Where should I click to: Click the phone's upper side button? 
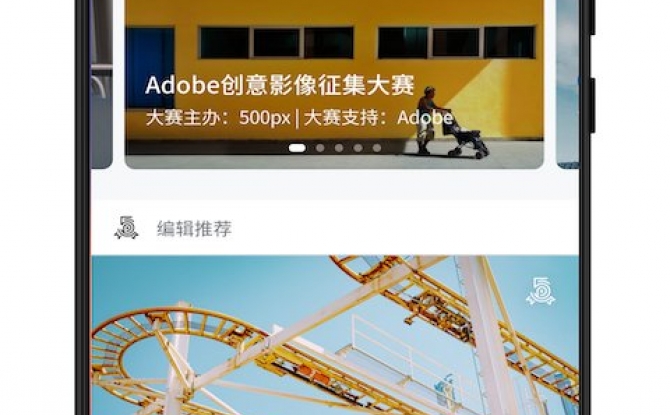tap(593, 17)
